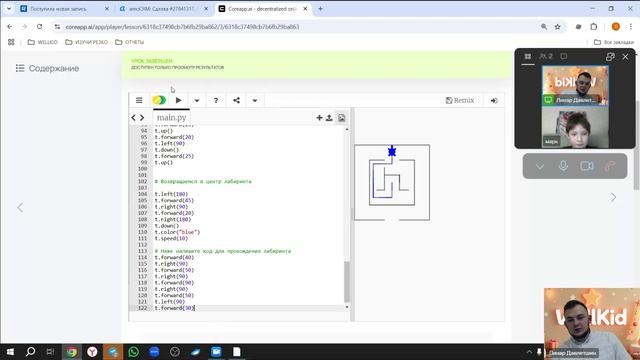Open the hamburger menu in trinket toolbar
This screenshot has height=360, width=640.
click(139, 100)
